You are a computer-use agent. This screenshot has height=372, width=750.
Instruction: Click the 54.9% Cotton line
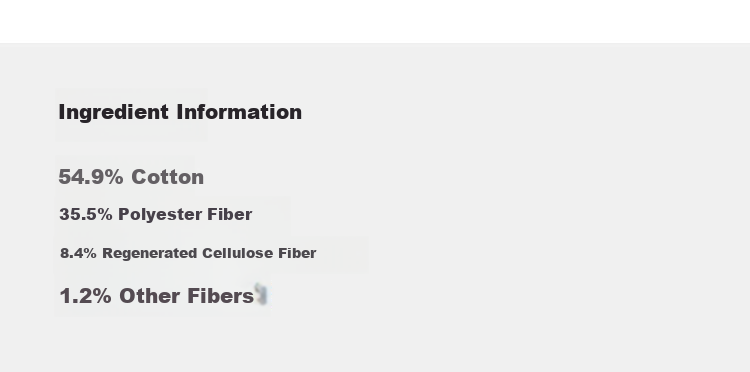tap(131, 177)
